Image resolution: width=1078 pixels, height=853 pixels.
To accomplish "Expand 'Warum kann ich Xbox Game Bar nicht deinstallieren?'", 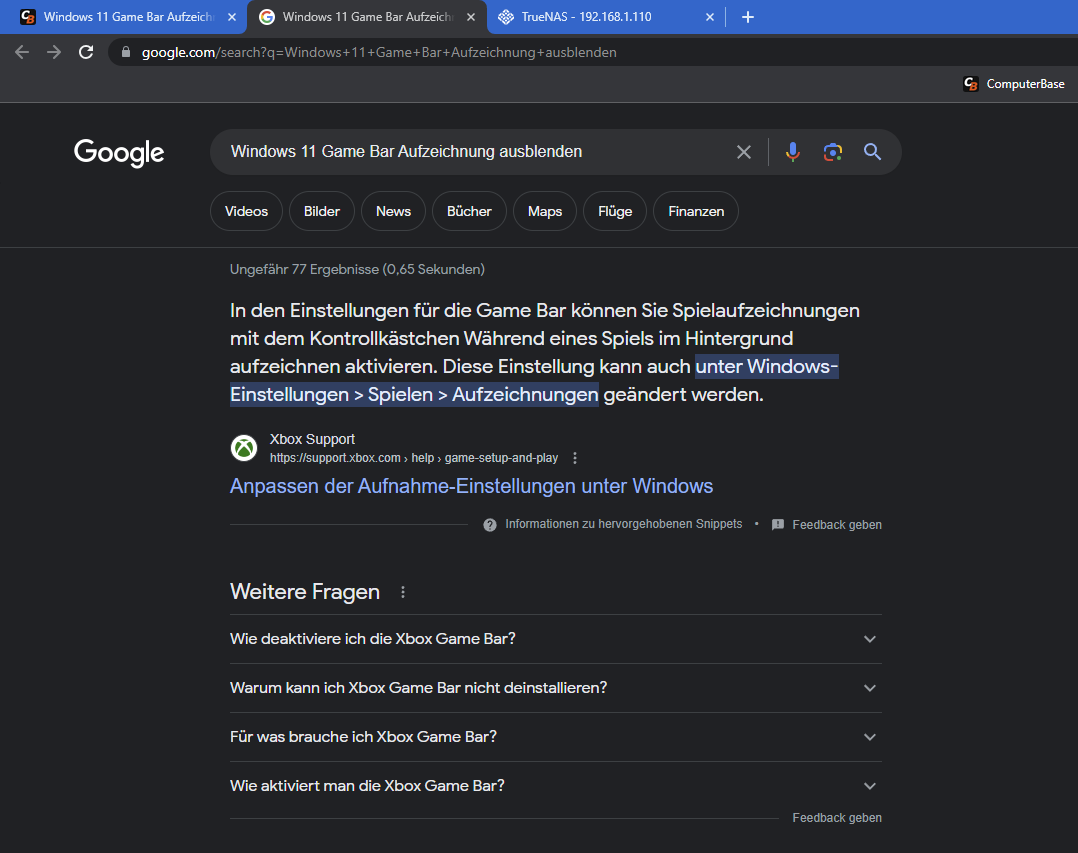I will pos(556,688).
